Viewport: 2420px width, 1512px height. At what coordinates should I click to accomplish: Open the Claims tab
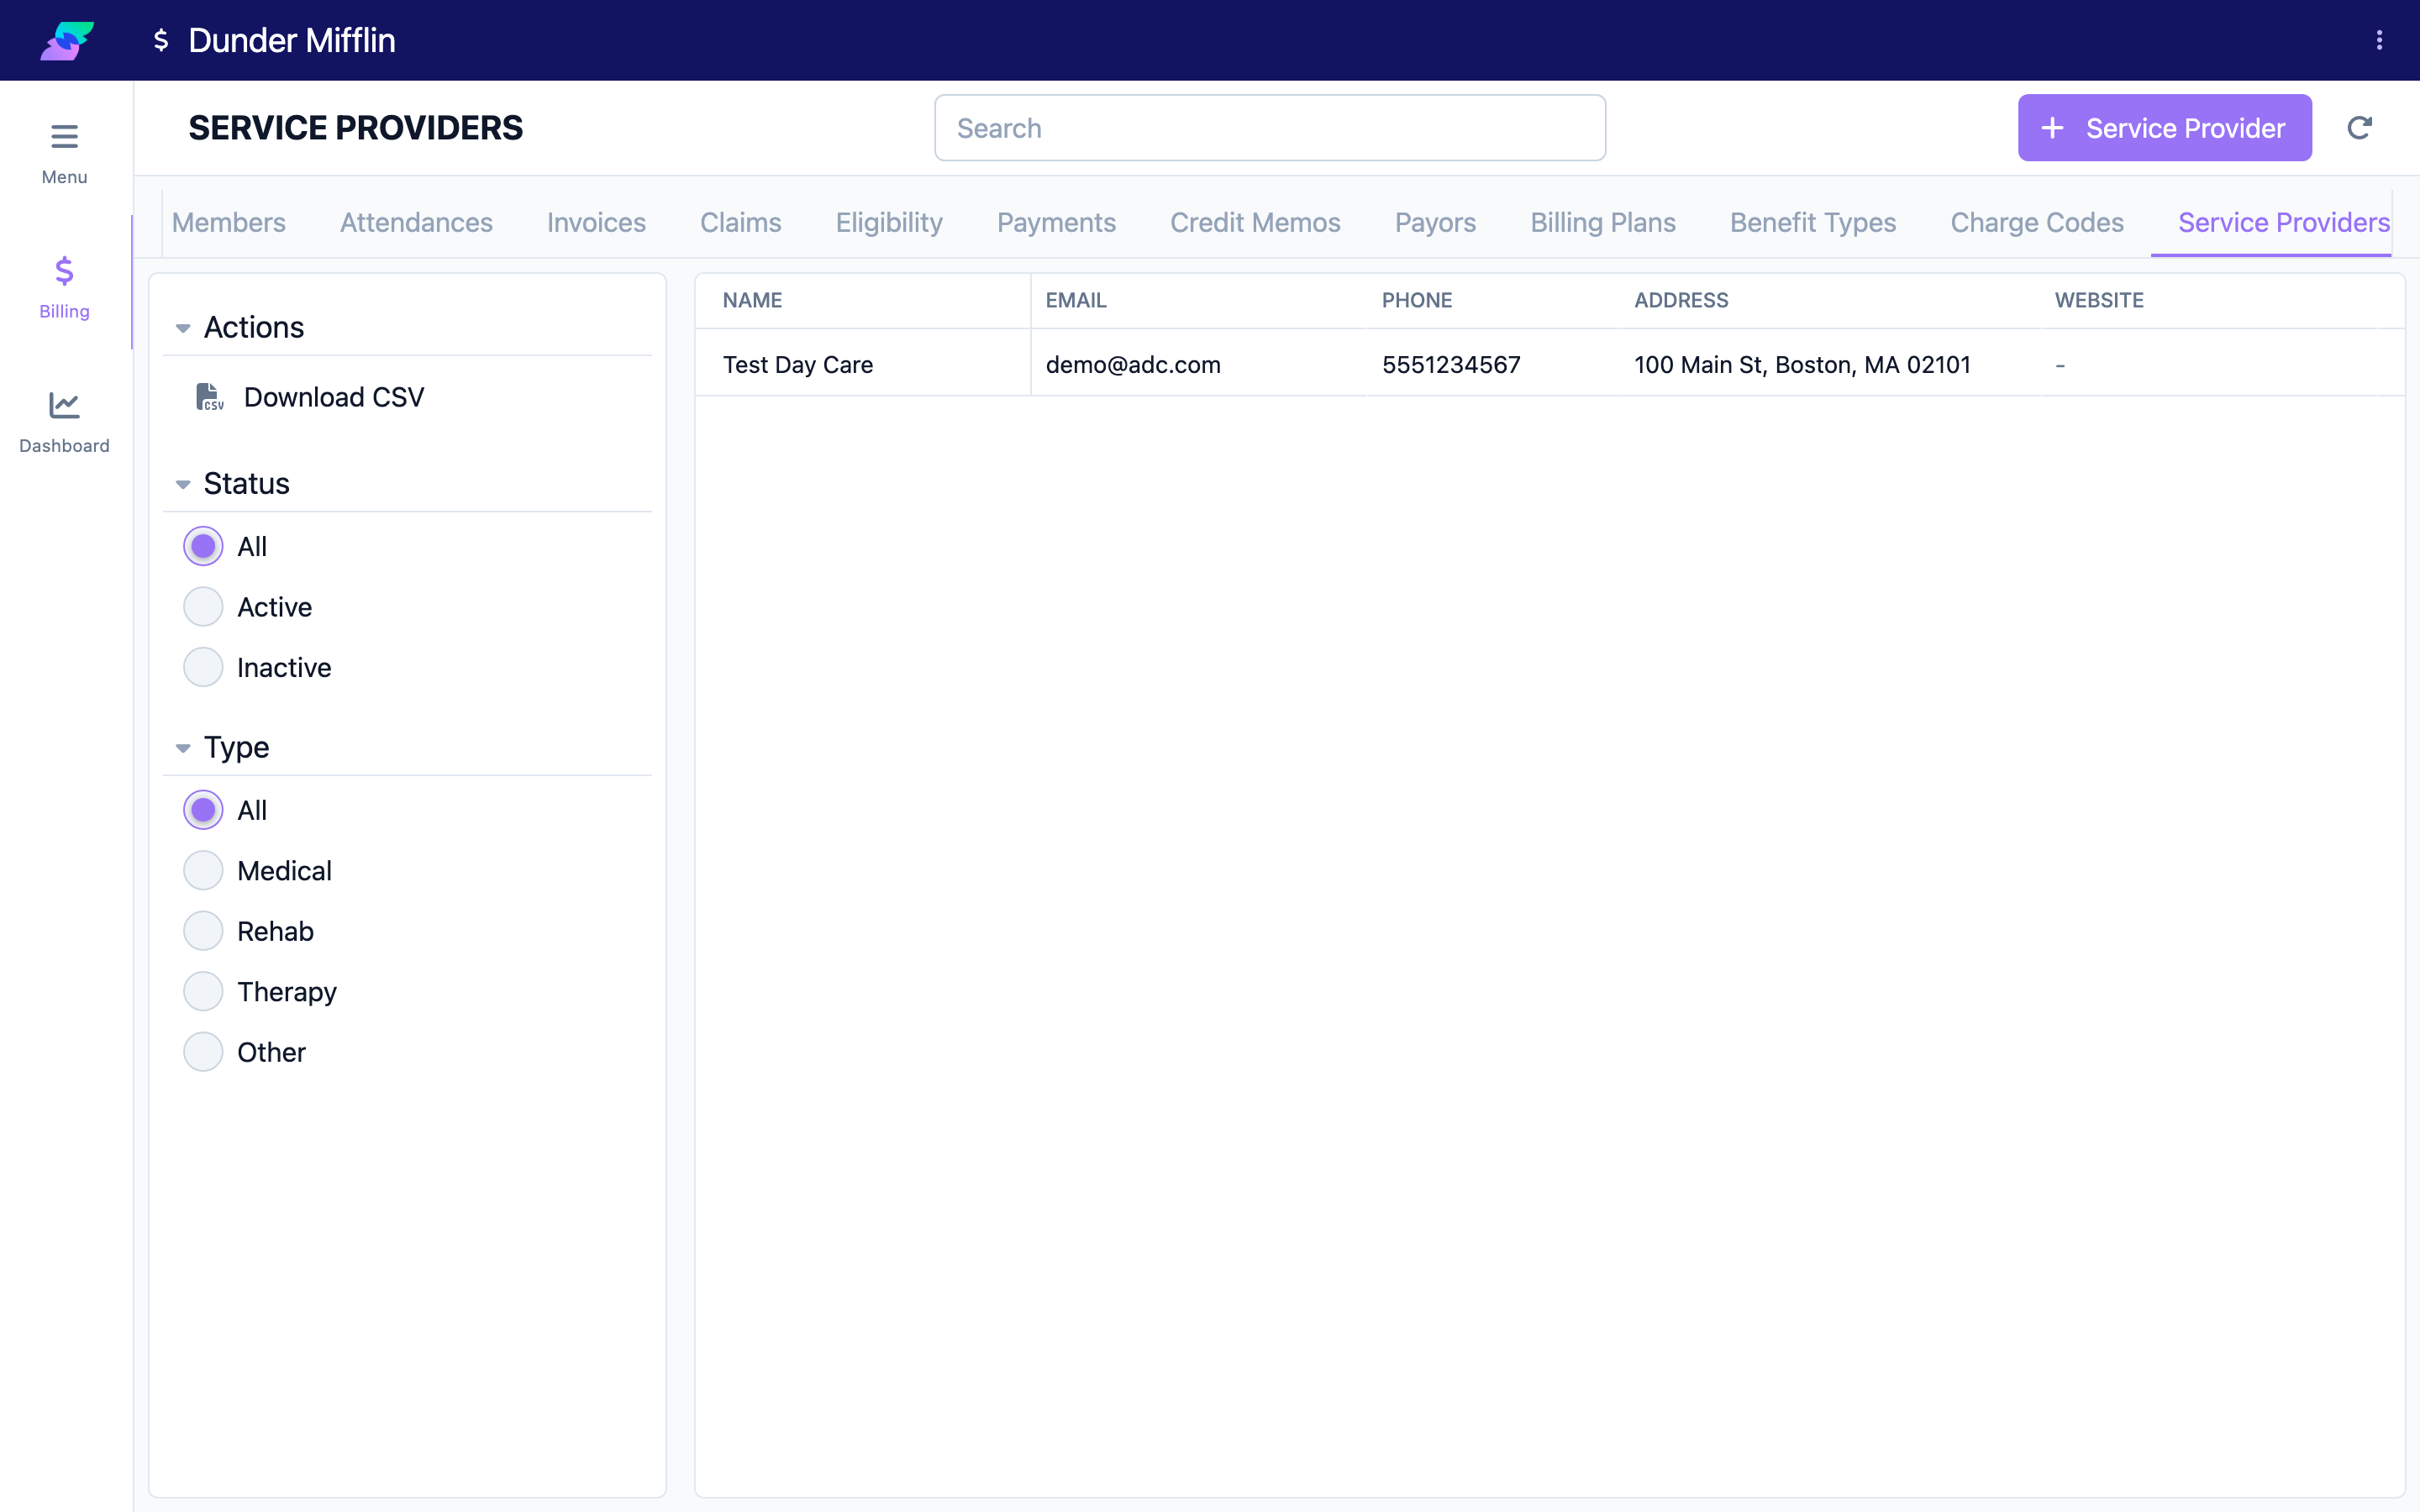[740, 222]
